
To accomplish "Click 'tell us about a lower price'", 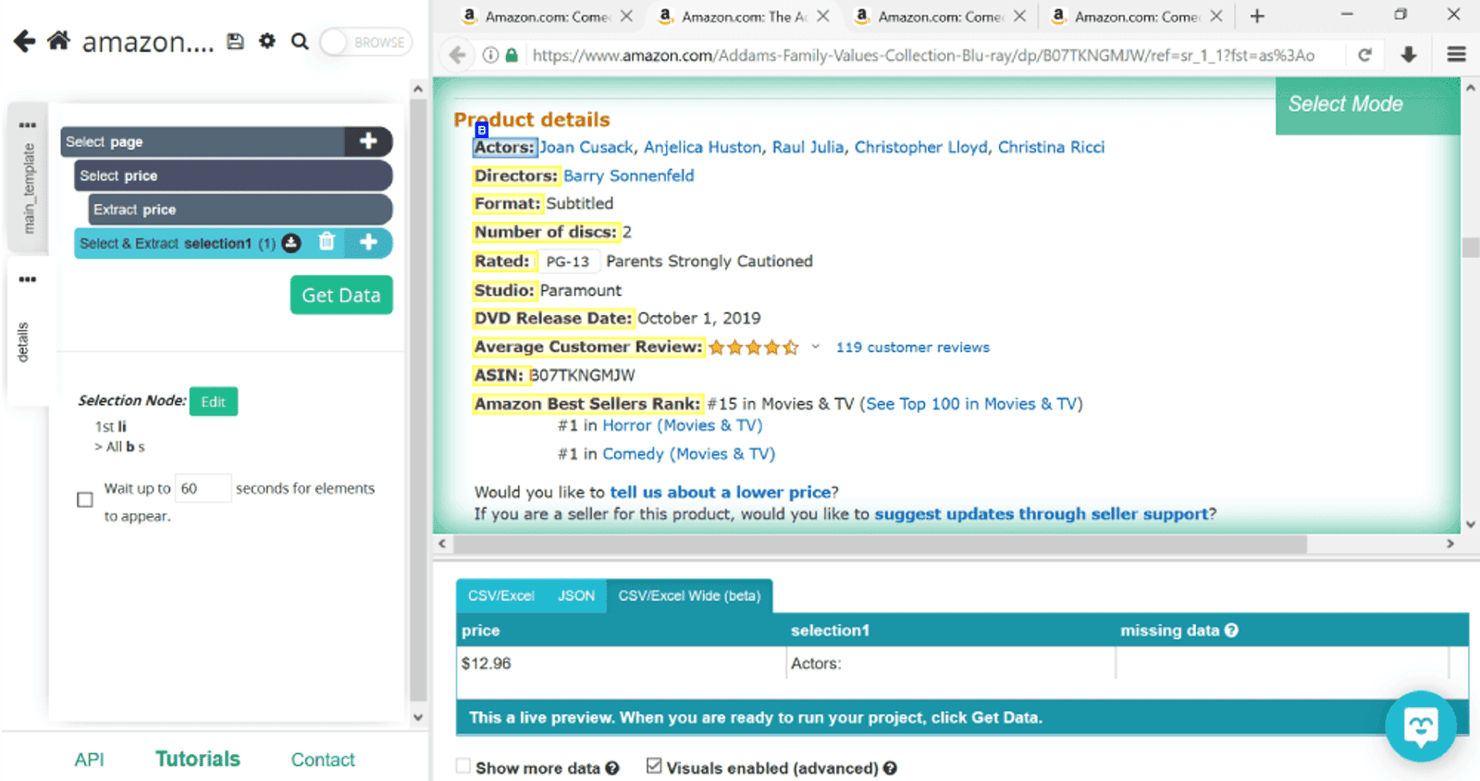I will click(720, 492).
